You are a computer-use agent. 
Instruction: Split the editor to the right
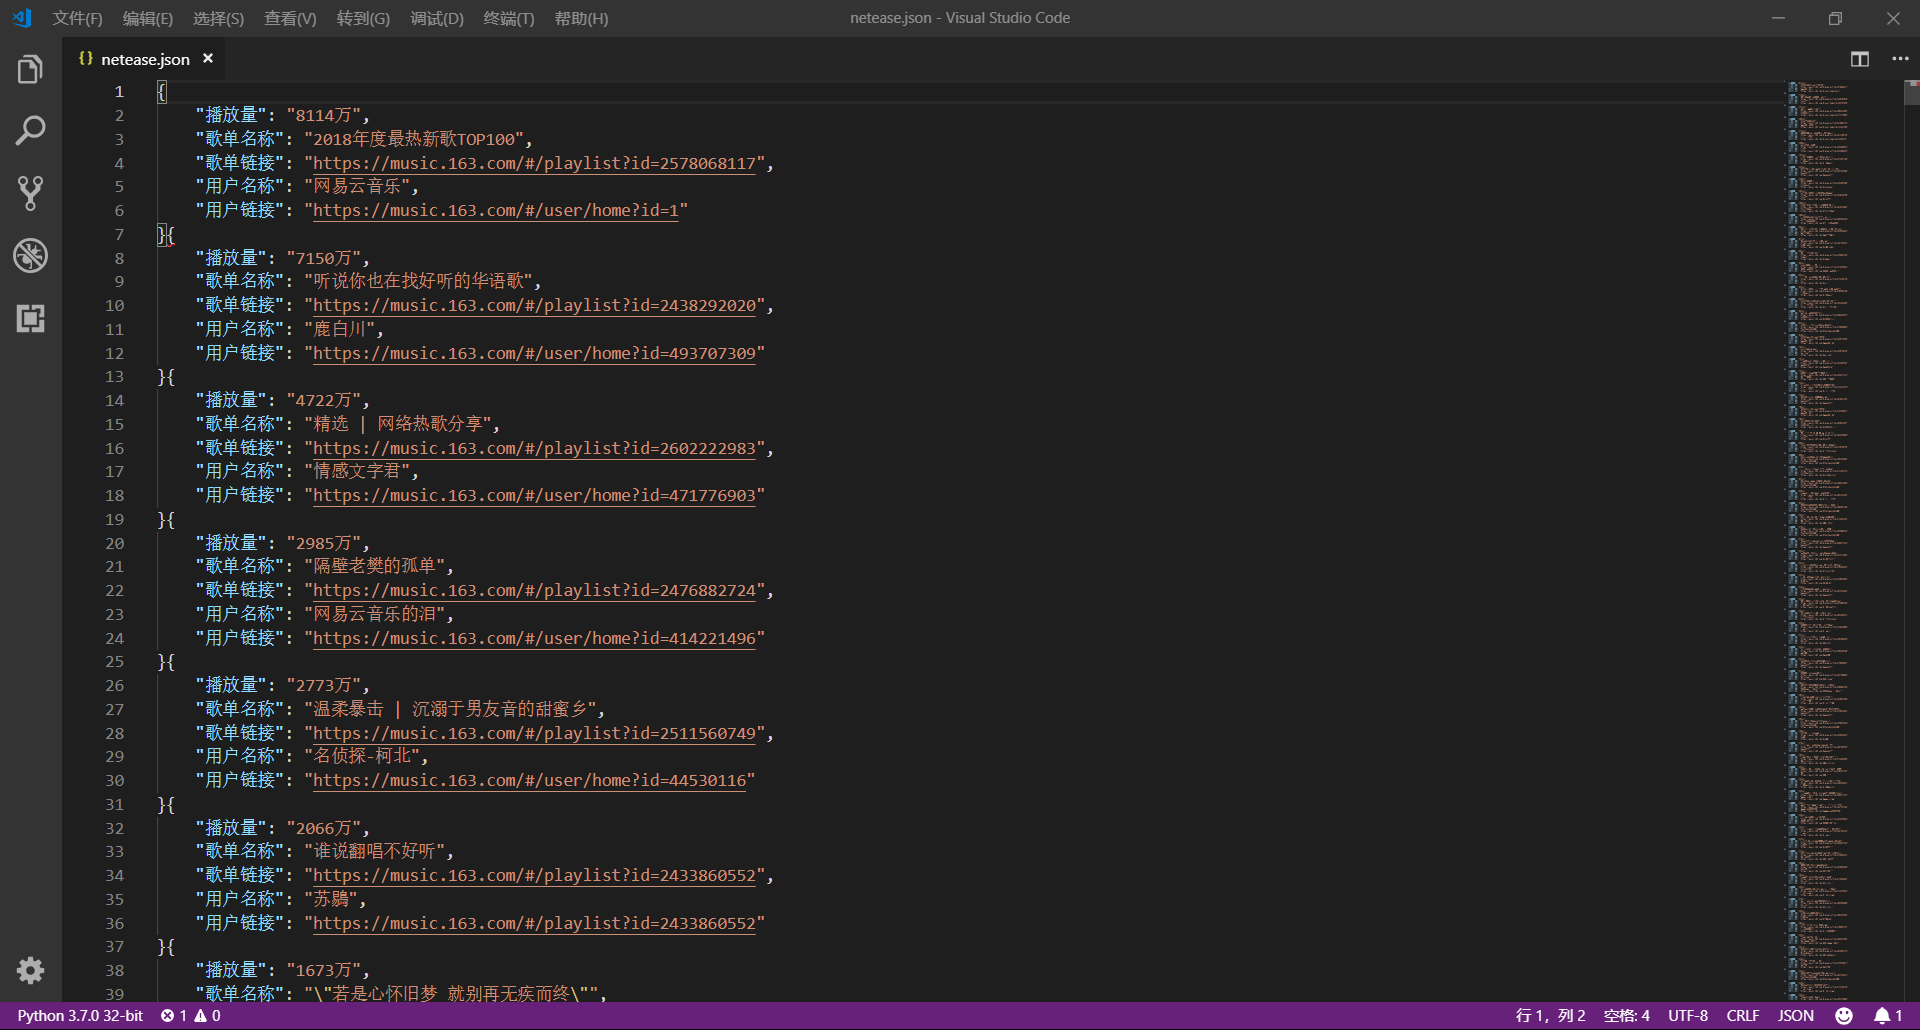1860,59
